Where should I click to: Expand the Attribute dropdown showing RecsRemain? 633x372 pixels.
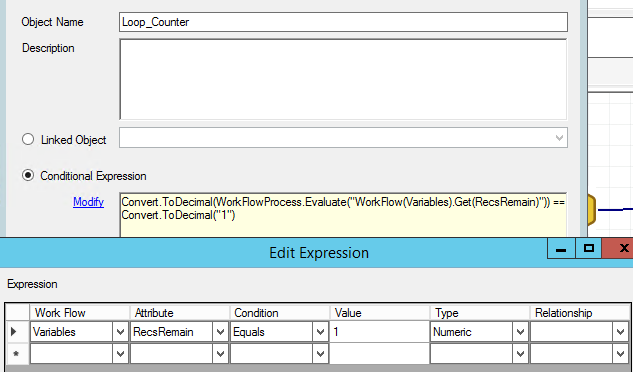220,332
